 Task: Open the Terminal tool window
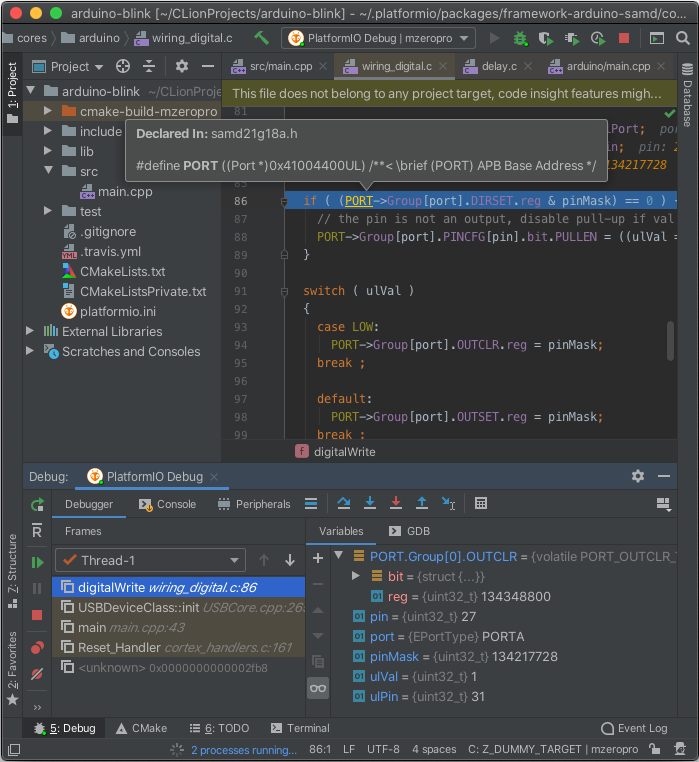pyautogui.click(x=300, y=728)
